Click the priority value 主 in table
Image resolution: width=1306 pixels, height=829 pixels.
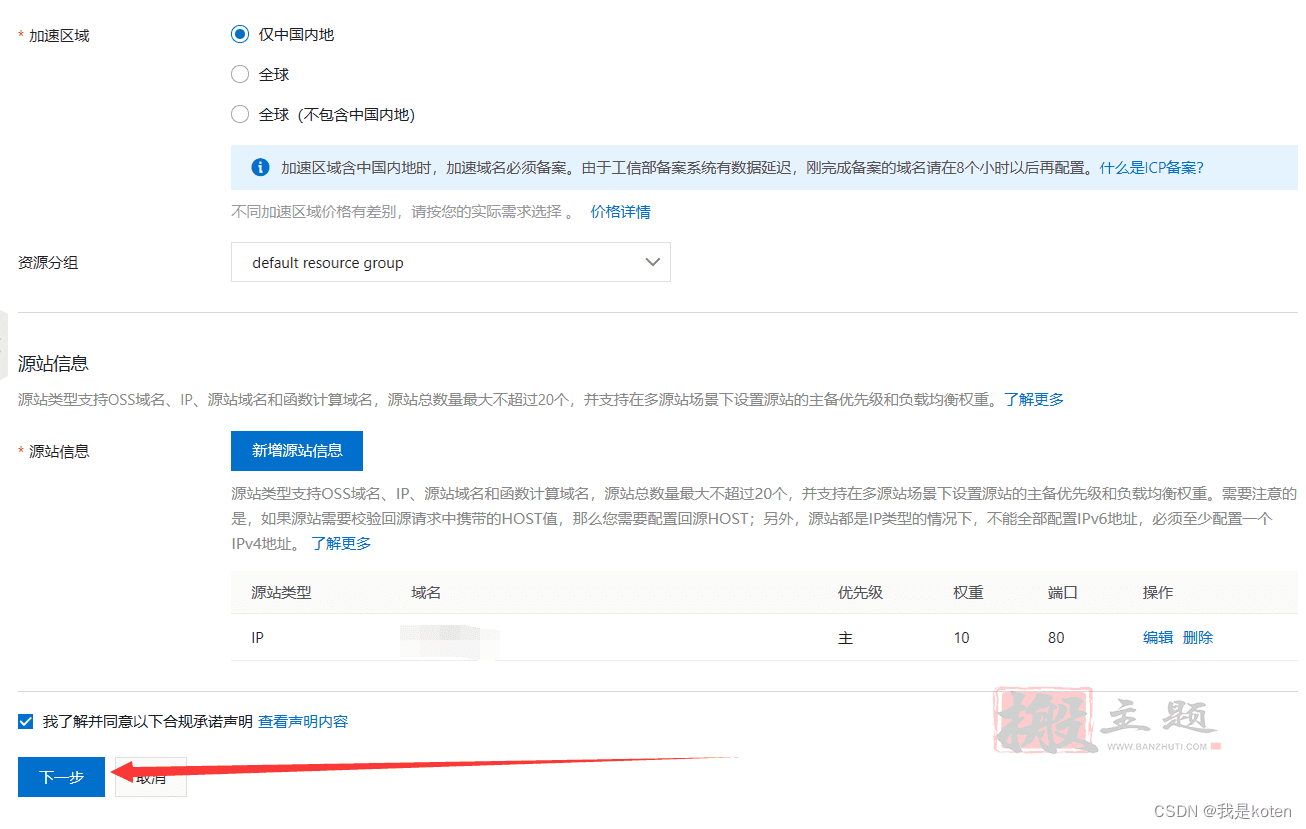[845, 637]
